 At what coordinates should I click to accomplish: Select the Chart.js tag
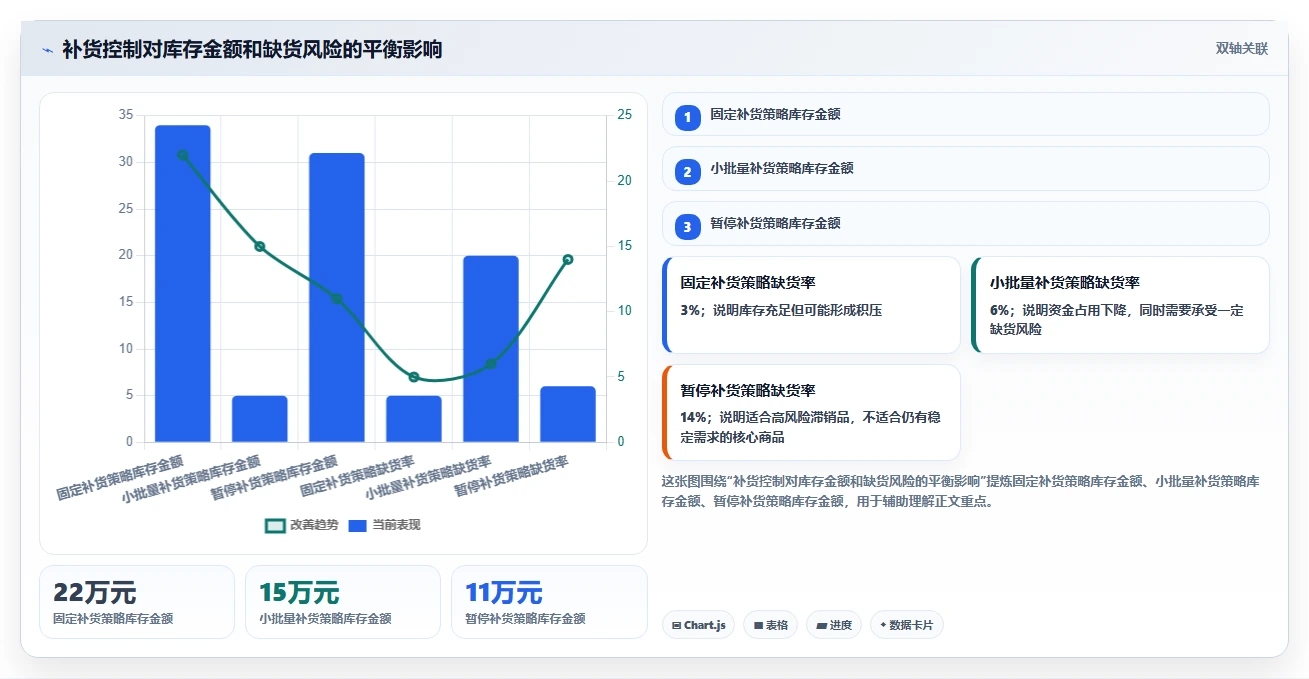[x=698, y=625]
